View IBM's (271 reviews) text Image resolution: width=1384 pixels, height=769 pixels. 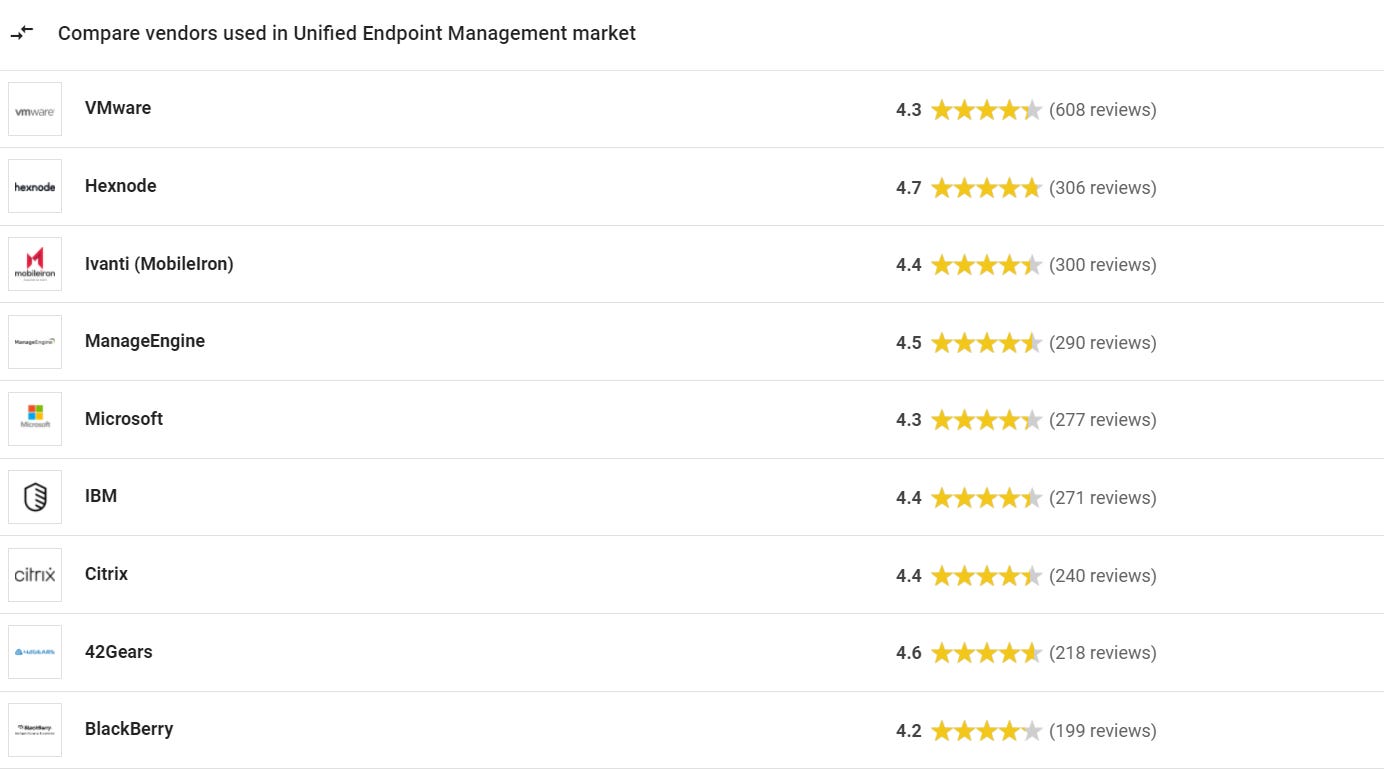point(1103,498)
